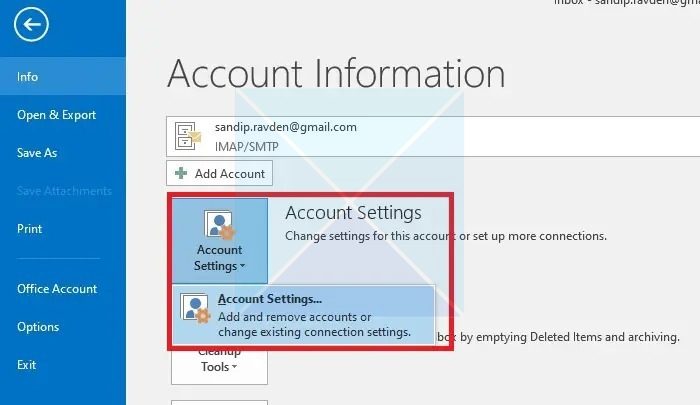Click the mailbox cabinet icon beside account email
This screenshot has width=700, height=405.
187,136
